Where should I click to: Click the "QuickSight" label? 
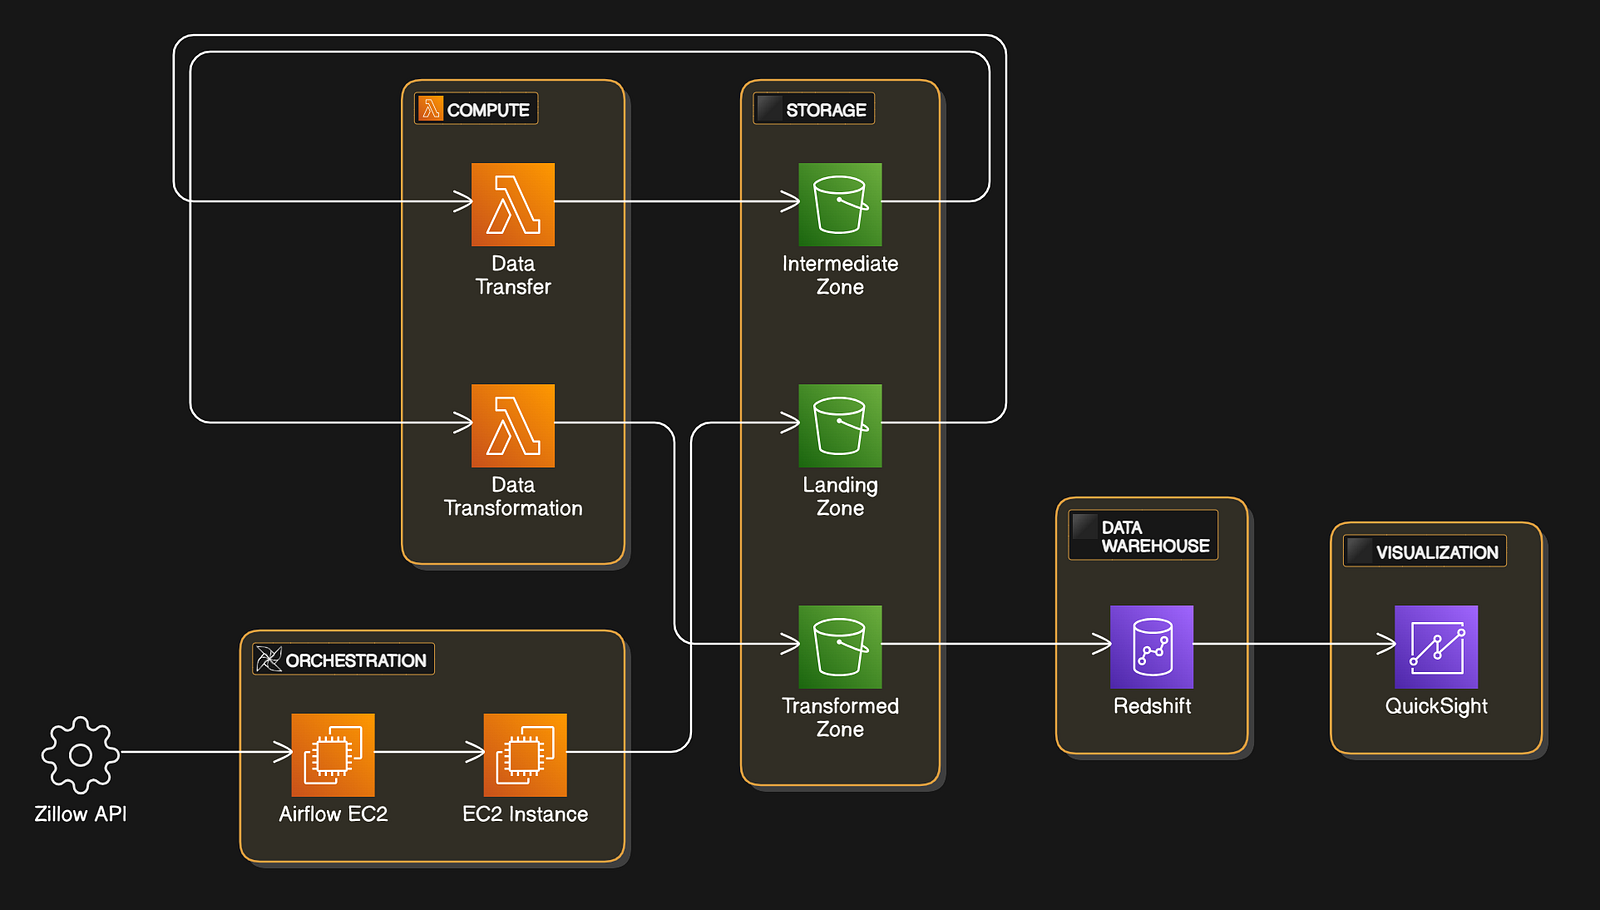[x=1436, y=706]
